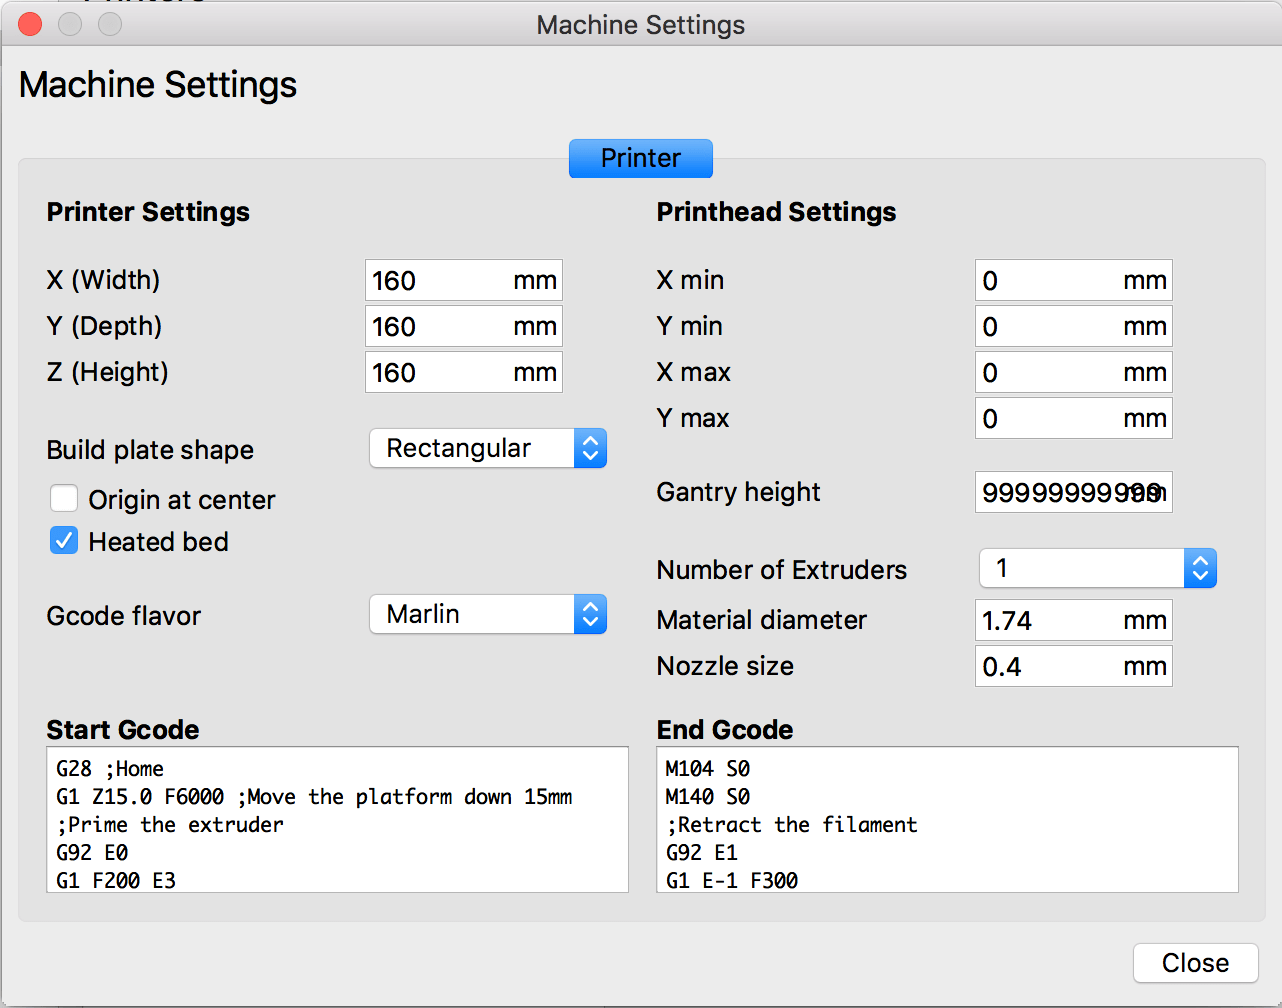Click inside the Start Gcode text area

338,819
